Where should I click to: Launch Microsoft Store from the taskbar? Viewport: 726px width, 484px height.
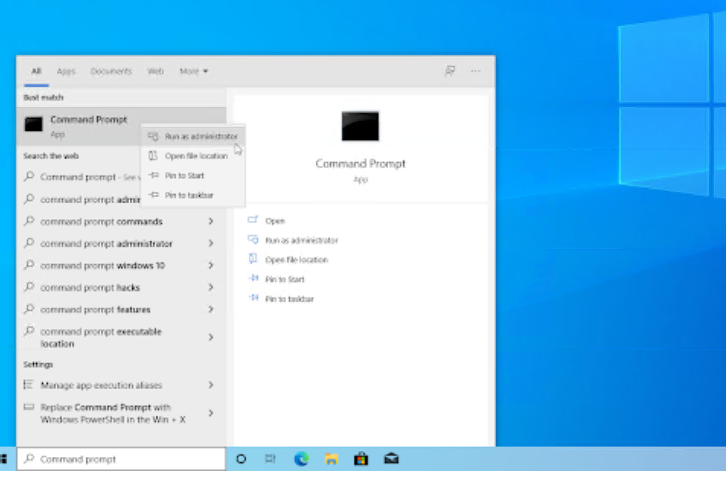tap(361, 459)
